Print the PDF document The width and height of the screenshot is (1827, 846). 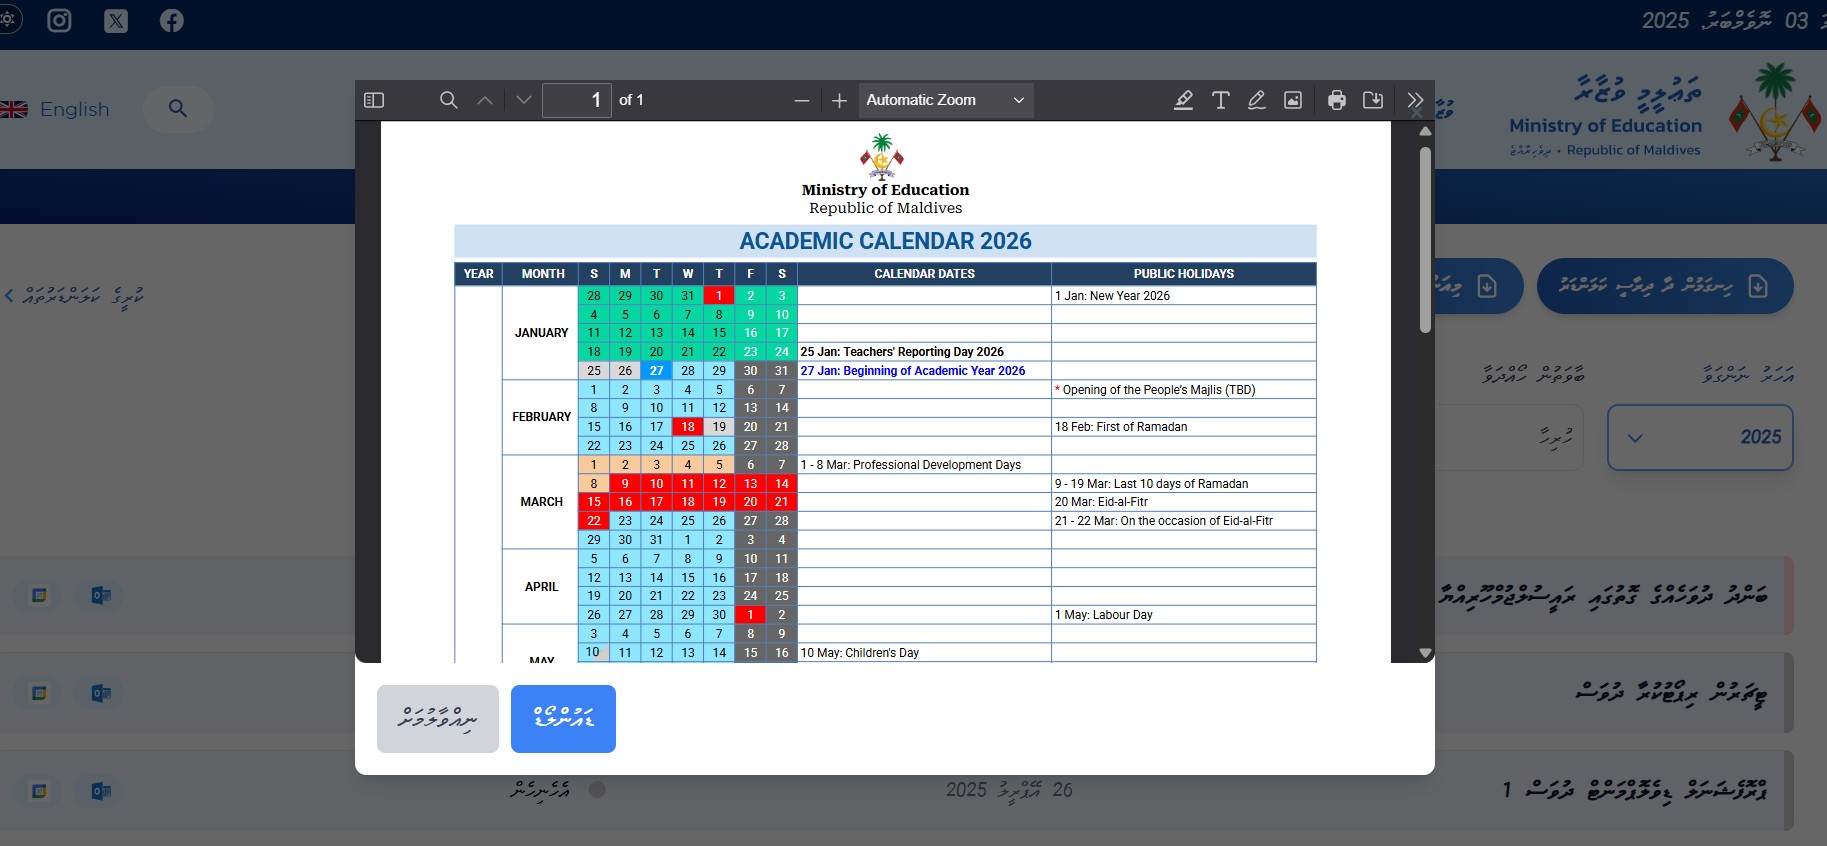click(1336, 100)
